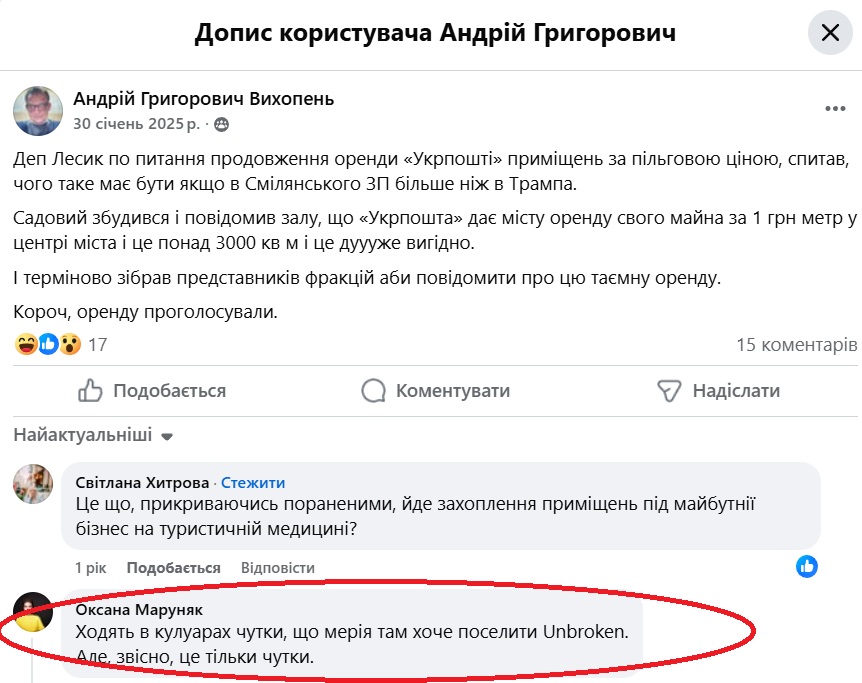Reply to Світлана's comment via Відповісти
This screenshot has width=862, height=683.
(278, 568)
